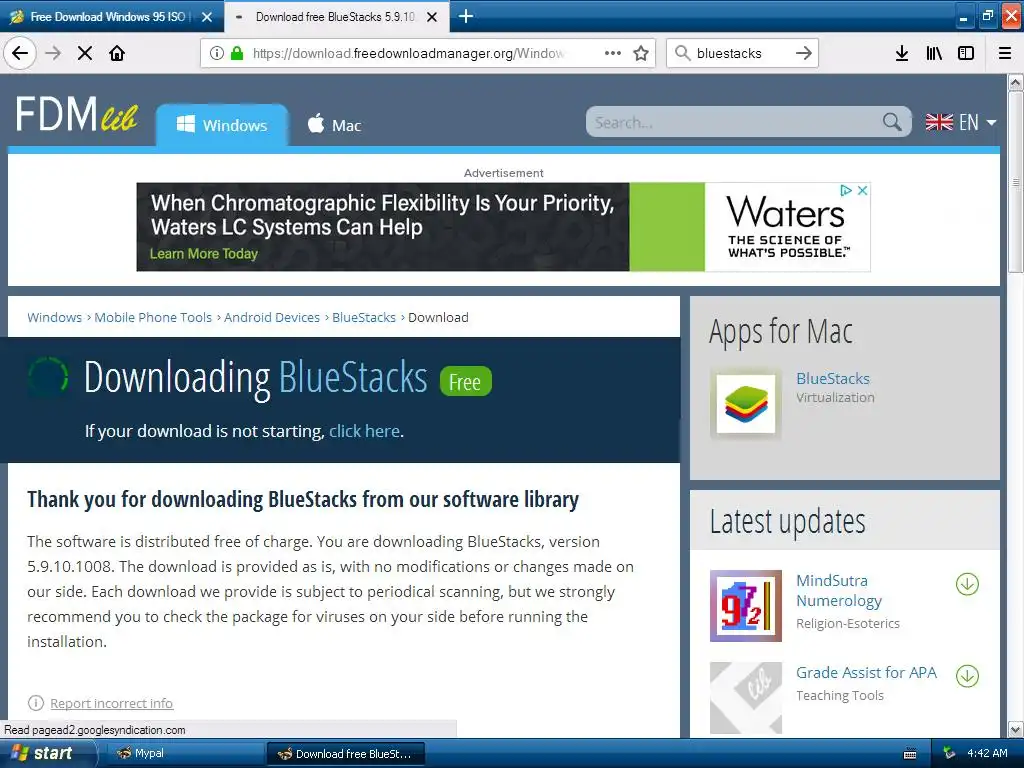Select Download free BlueSt... taskbar button
The width and height of the screenshot is (1024, 768).
click(346, 754)
